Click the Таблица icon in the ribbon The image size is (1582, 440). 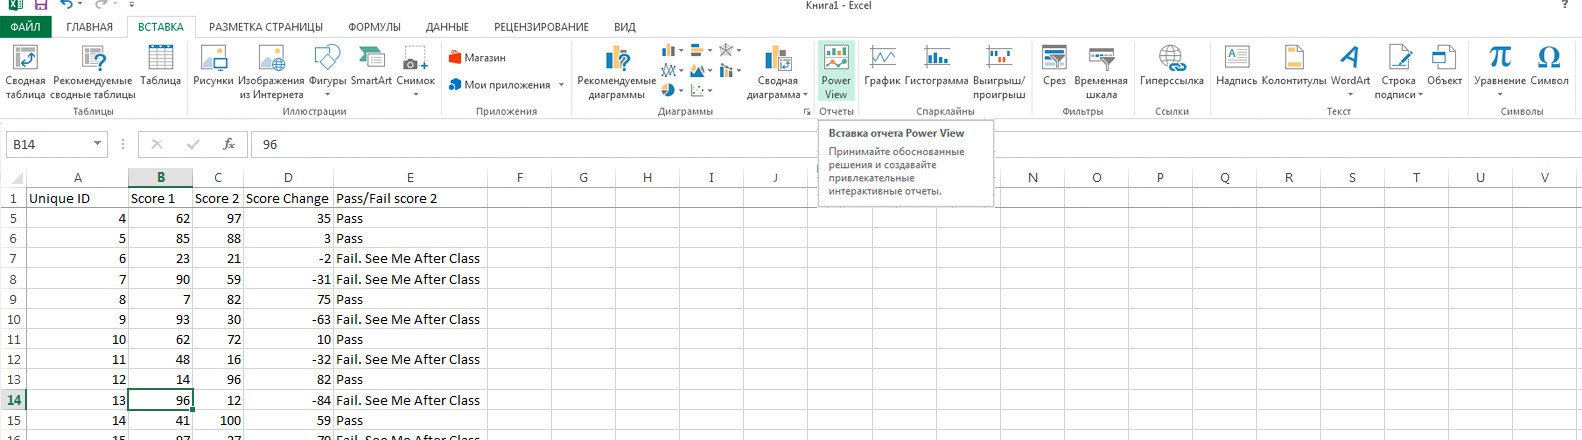point(160,68)
